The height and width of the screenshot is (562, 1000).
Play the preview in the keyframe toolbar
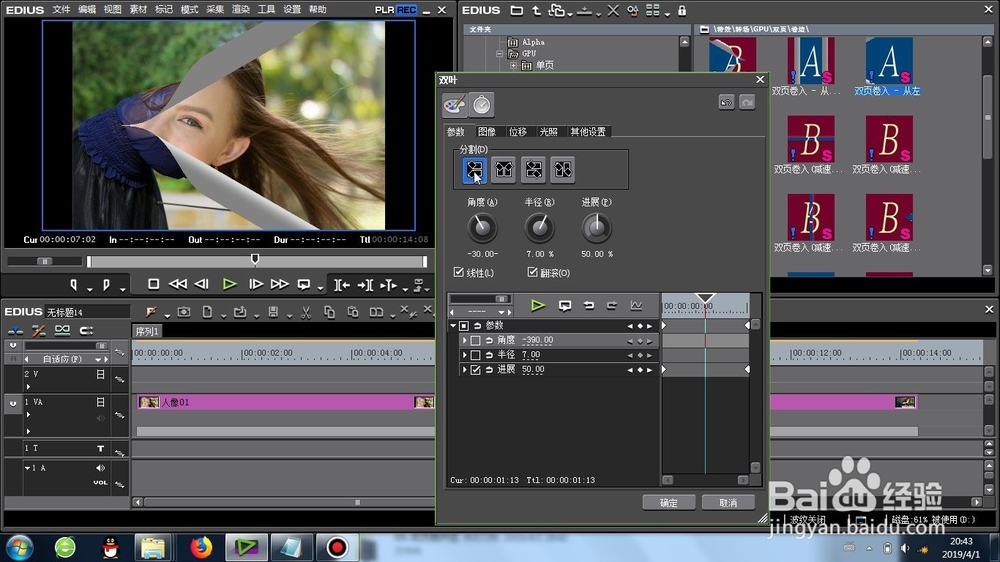[x=538, y=306]
